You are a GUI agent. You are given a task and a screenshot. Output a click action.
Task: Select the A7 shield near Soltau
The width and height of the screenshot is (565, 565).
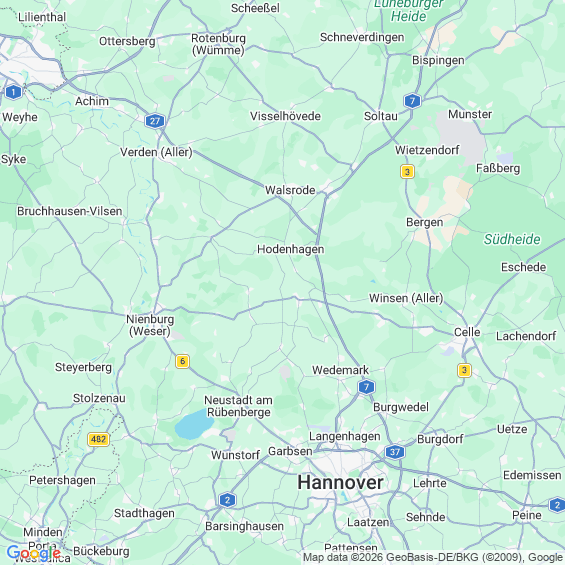click(413, 101)
